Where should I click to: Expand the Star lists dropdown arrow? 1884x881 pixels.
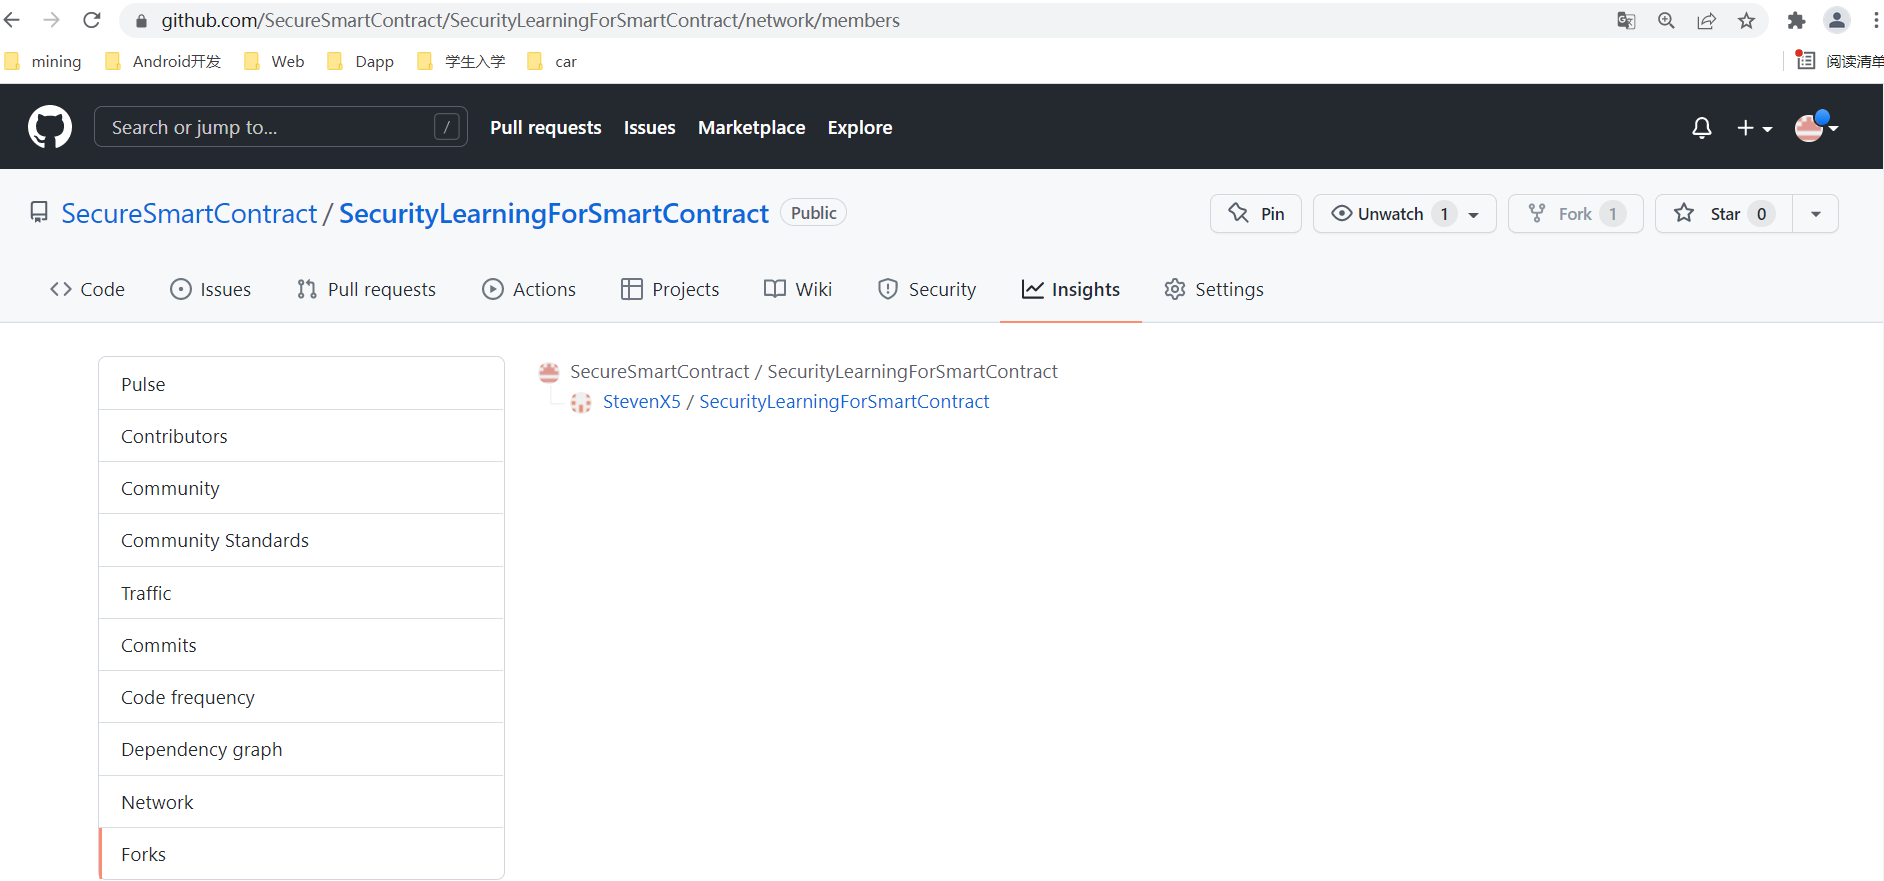(1816, 213)
